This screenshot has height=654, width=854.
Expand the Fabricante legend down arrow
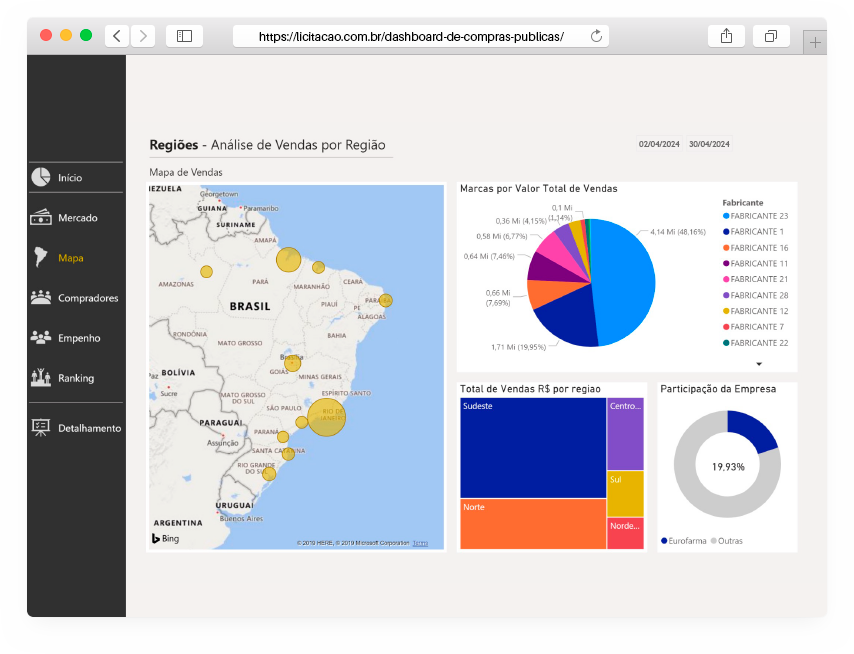click(x=759, y=364)
